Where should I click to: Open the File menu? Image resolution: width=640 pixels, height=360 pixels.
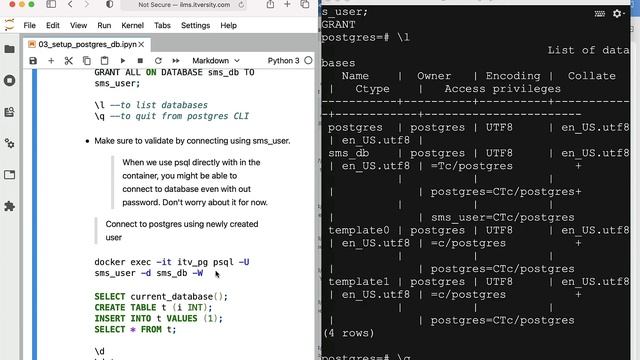pos(29,25)
